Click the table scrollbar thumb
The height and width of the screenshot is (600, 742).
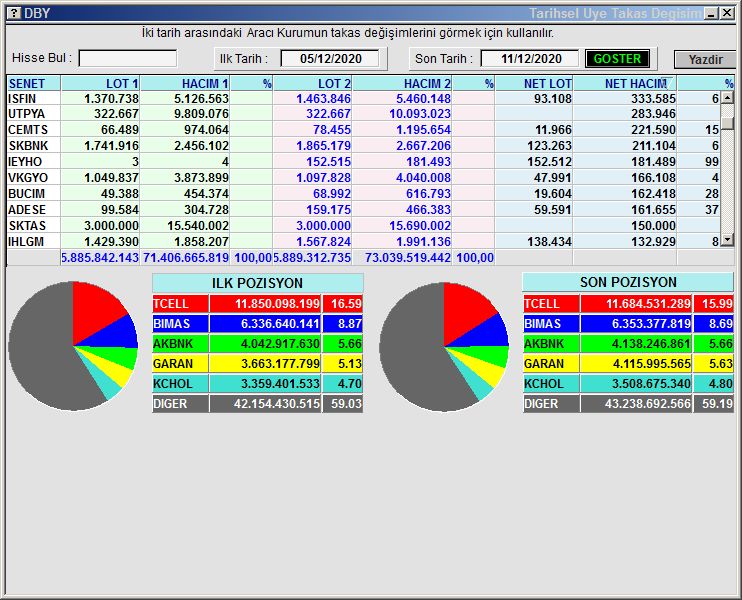pyautogui.click(x=727, y=122)
